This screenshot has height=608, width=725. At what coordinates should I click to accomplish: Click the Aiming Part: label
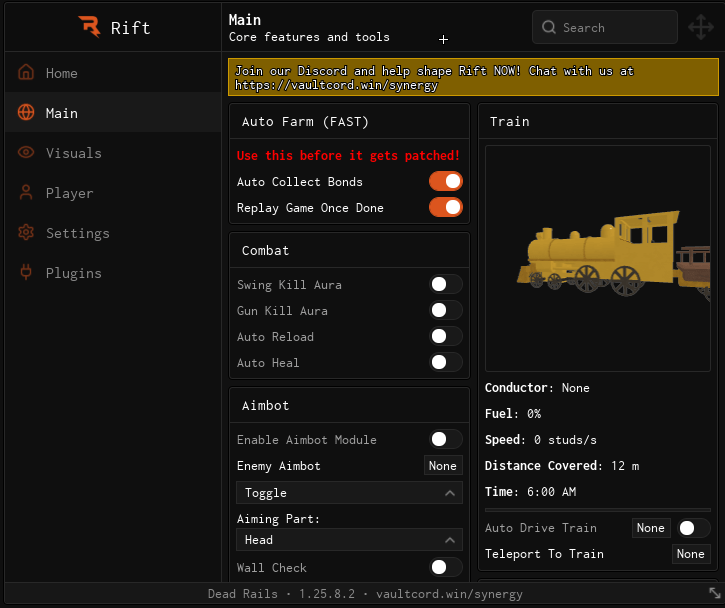pos(278,519)
